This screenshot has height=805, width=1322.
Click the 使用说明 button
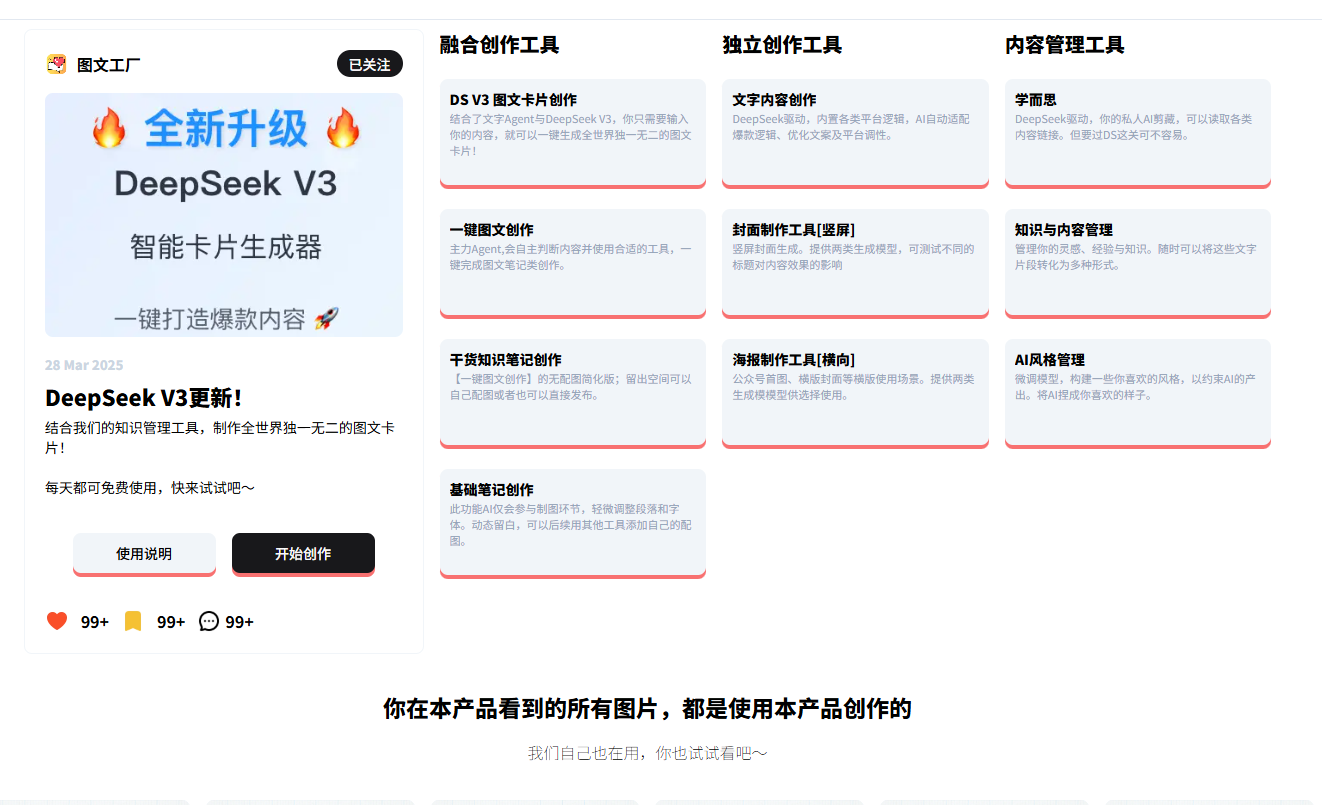144,553
